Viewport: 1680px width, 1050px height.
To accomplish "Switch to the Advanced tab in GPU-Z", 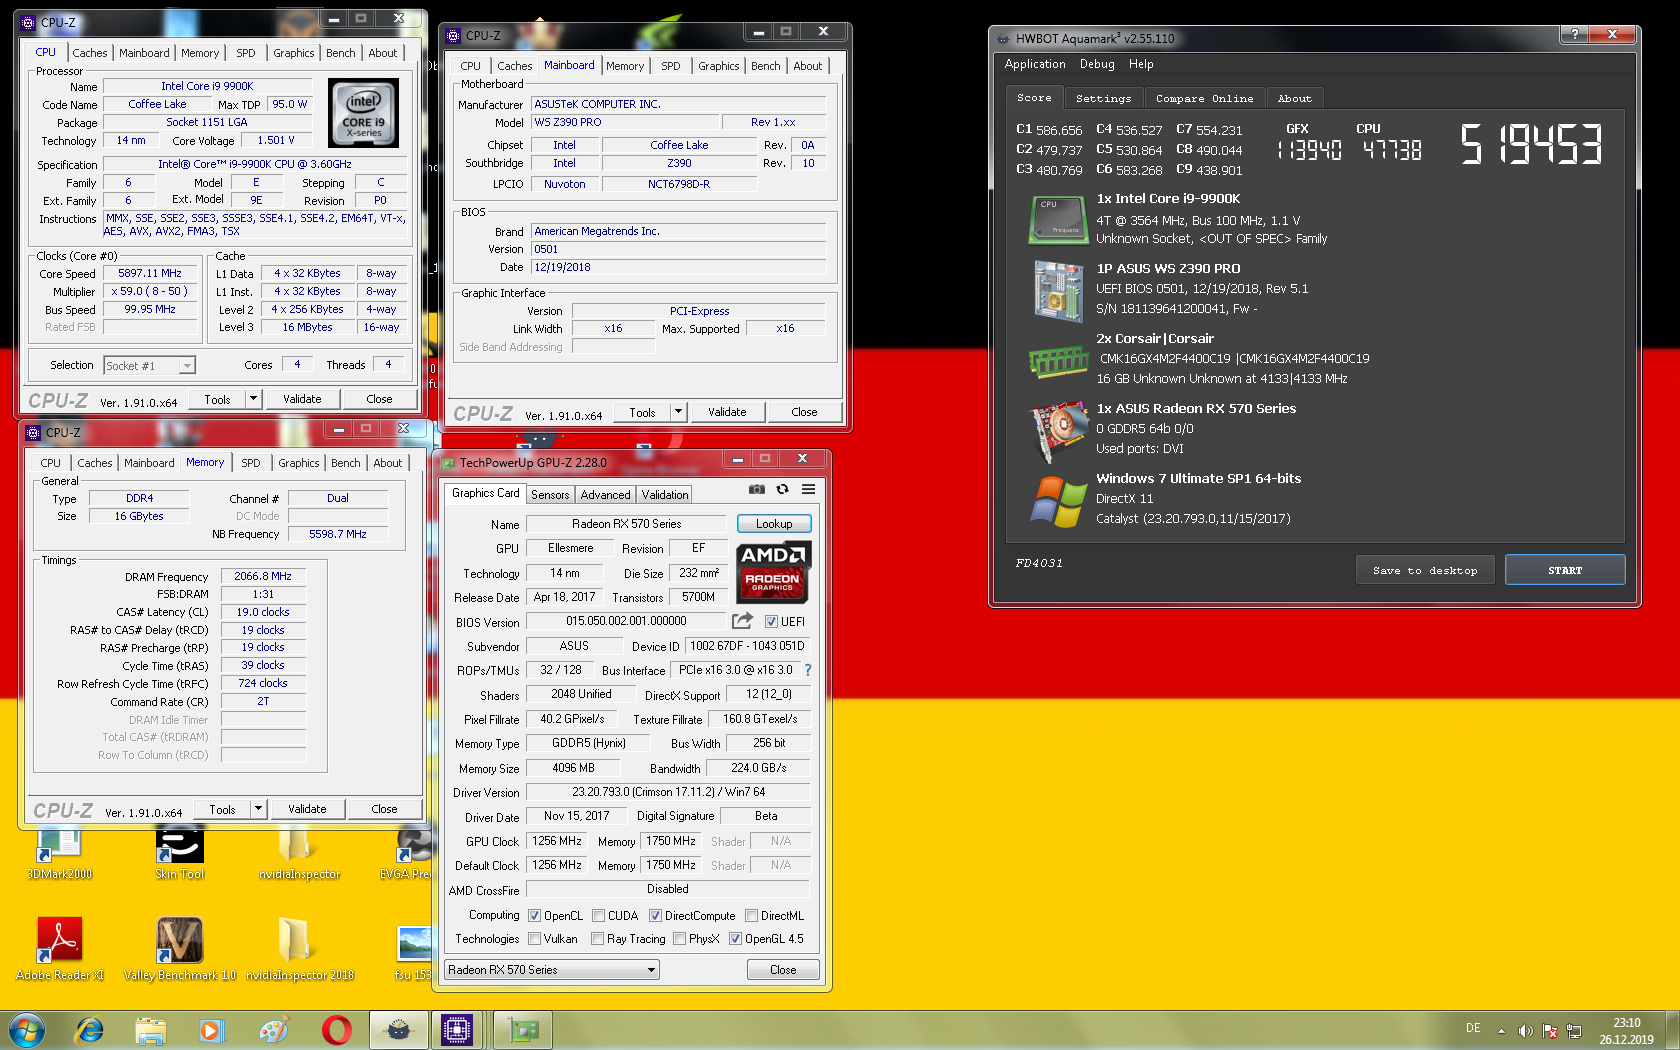I will tap(606, 495).
